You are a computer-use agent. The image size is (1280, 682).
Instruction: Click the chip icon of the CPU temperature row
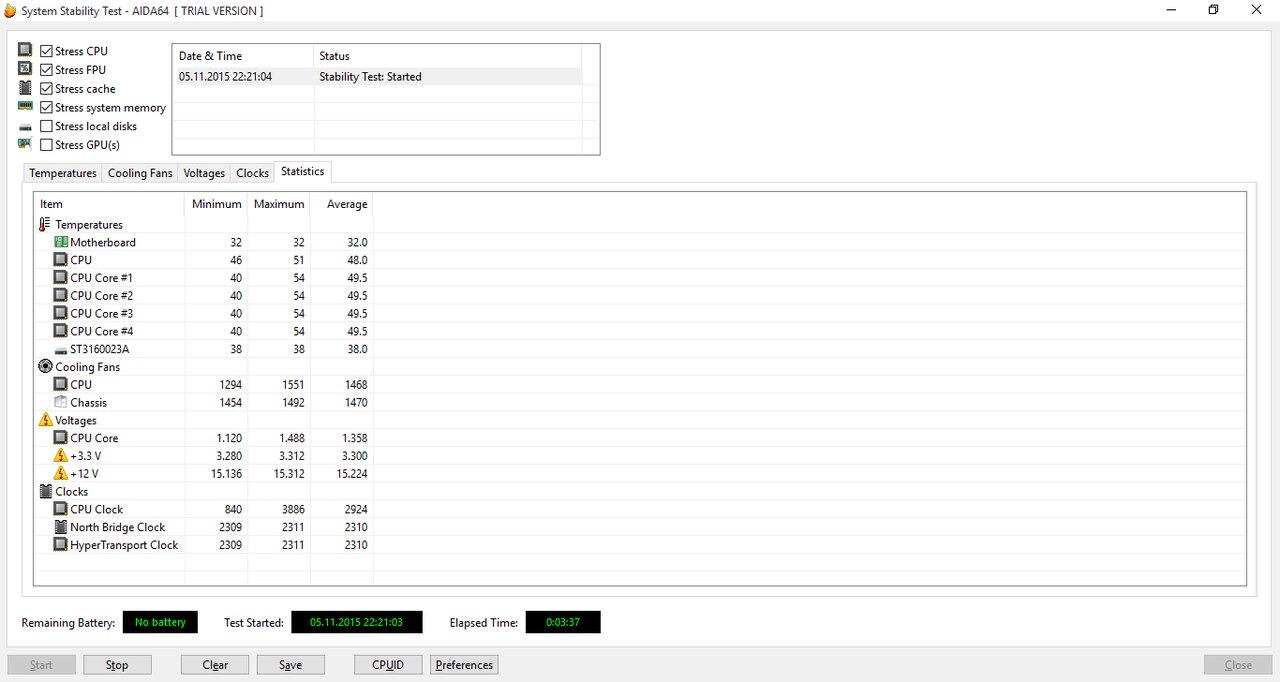60,260
